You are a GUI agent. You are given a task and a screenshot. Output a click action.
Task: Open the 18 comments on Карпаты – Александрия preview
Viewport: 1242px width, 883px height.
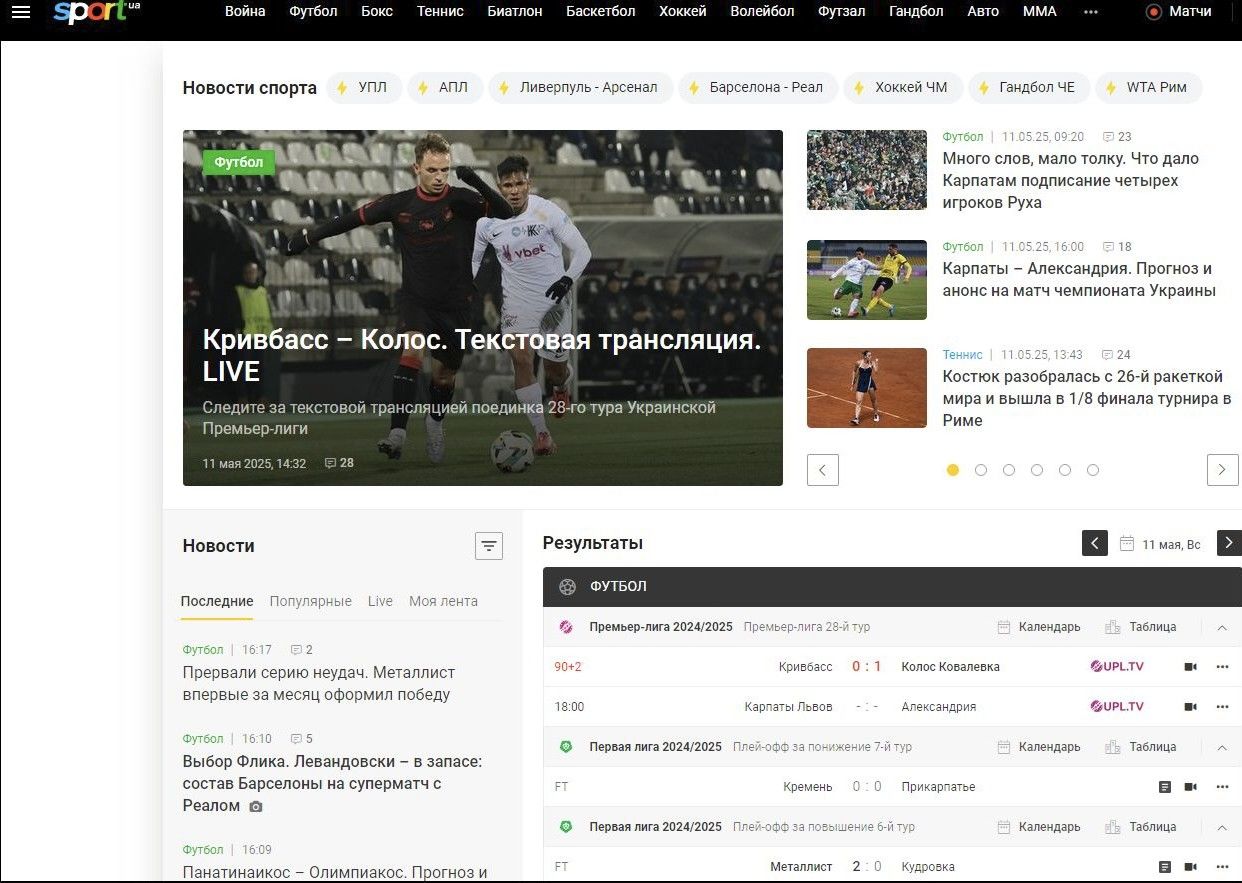click(1117, 247)
